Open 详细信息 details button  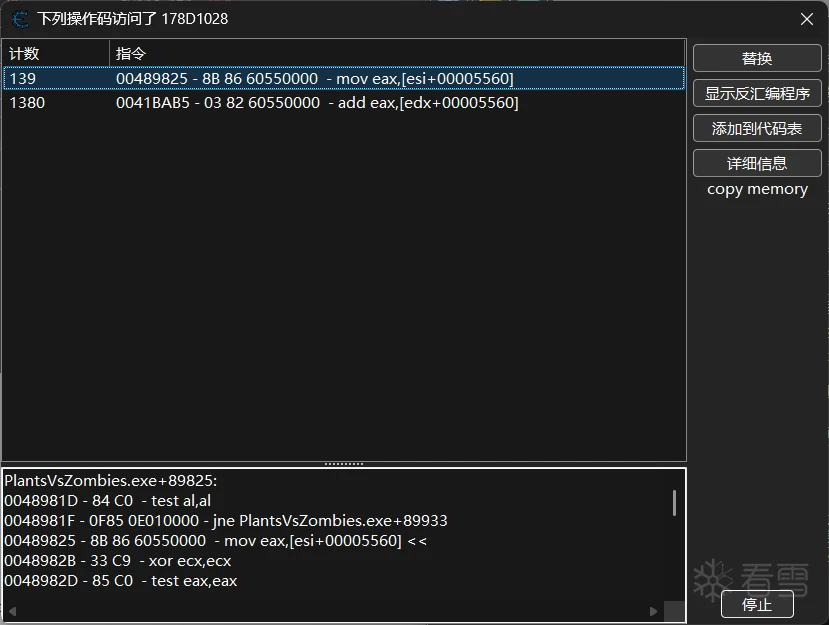point(757,163)
